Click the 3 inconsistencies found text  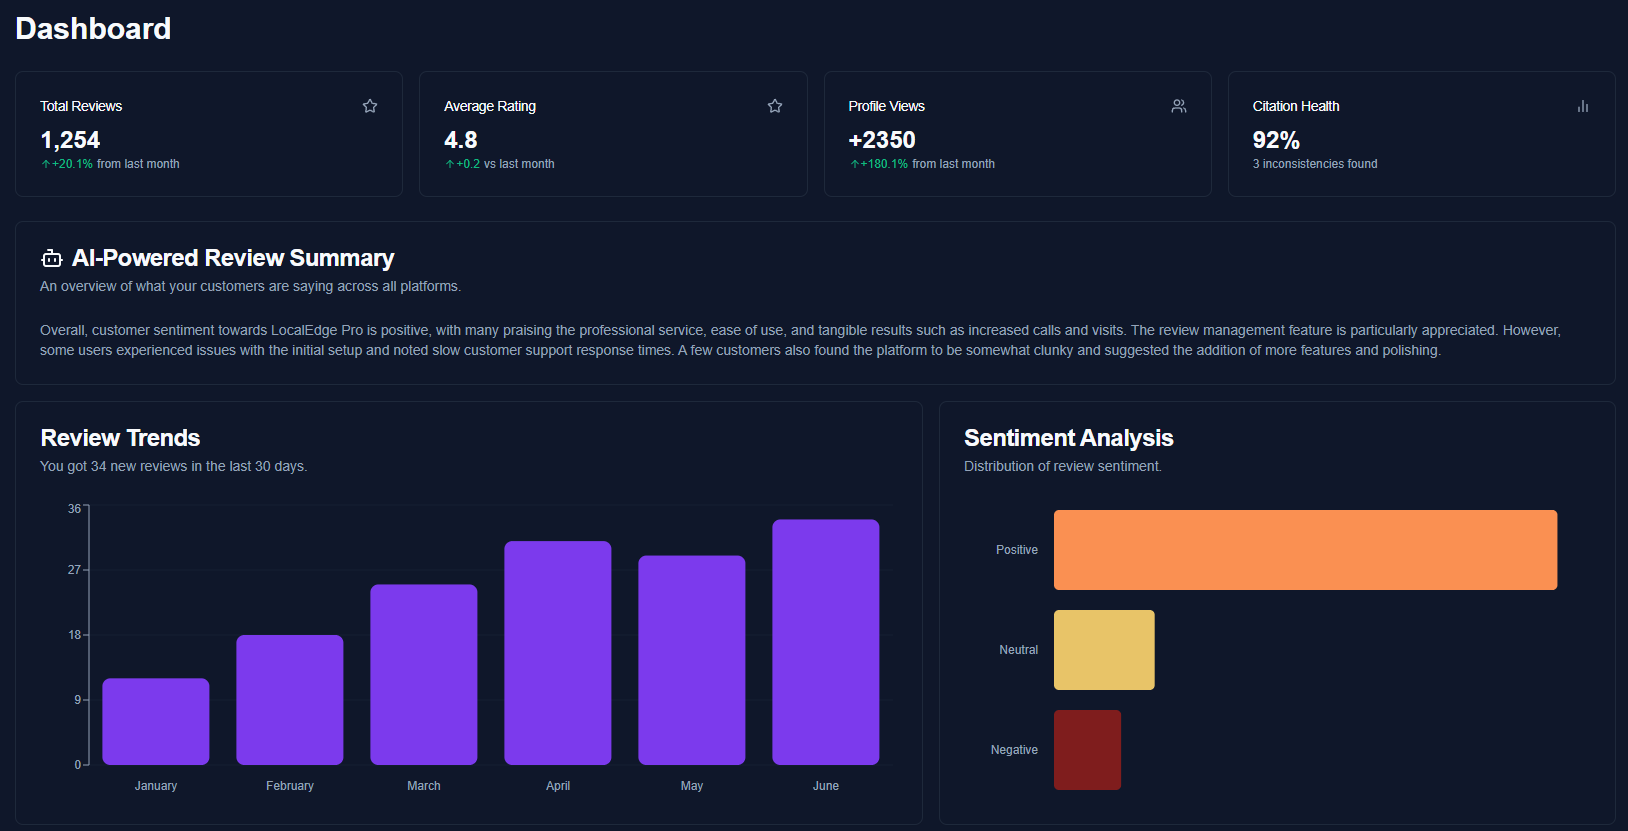pyautogui.click(x=1315, y=164)
